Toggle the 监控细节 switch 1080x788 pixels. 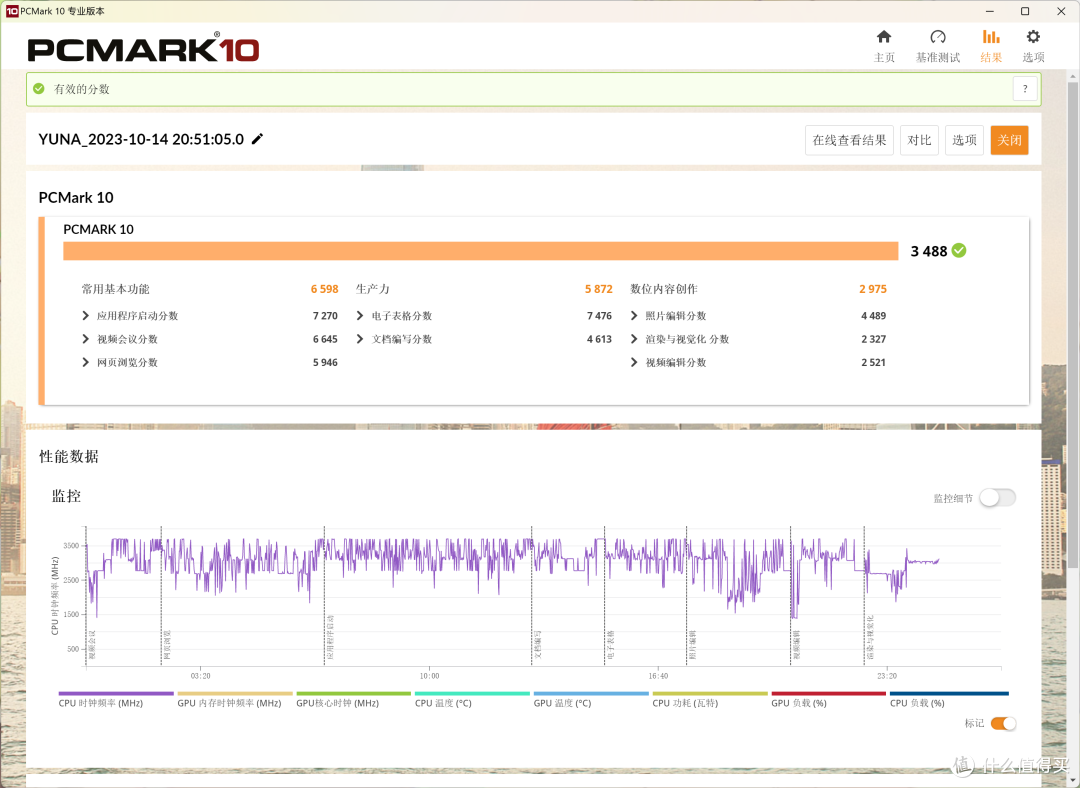[997, 497]
